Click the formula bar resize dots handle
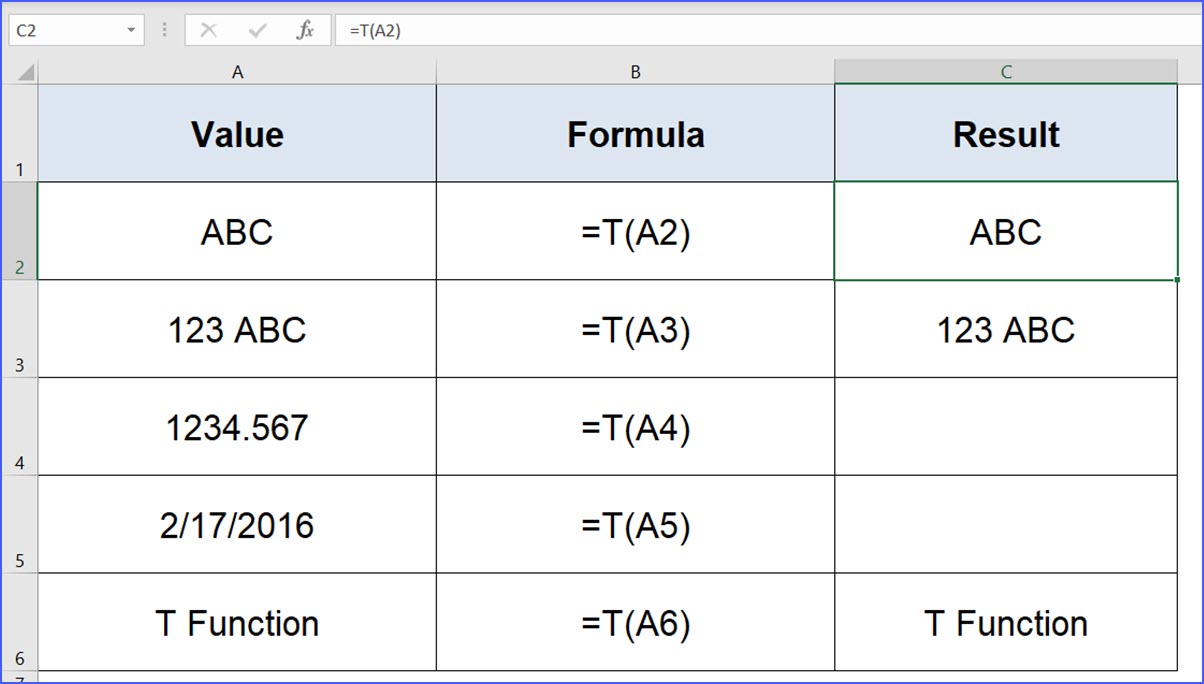Screen dimensions: 1204x684 tap(164, 31)
